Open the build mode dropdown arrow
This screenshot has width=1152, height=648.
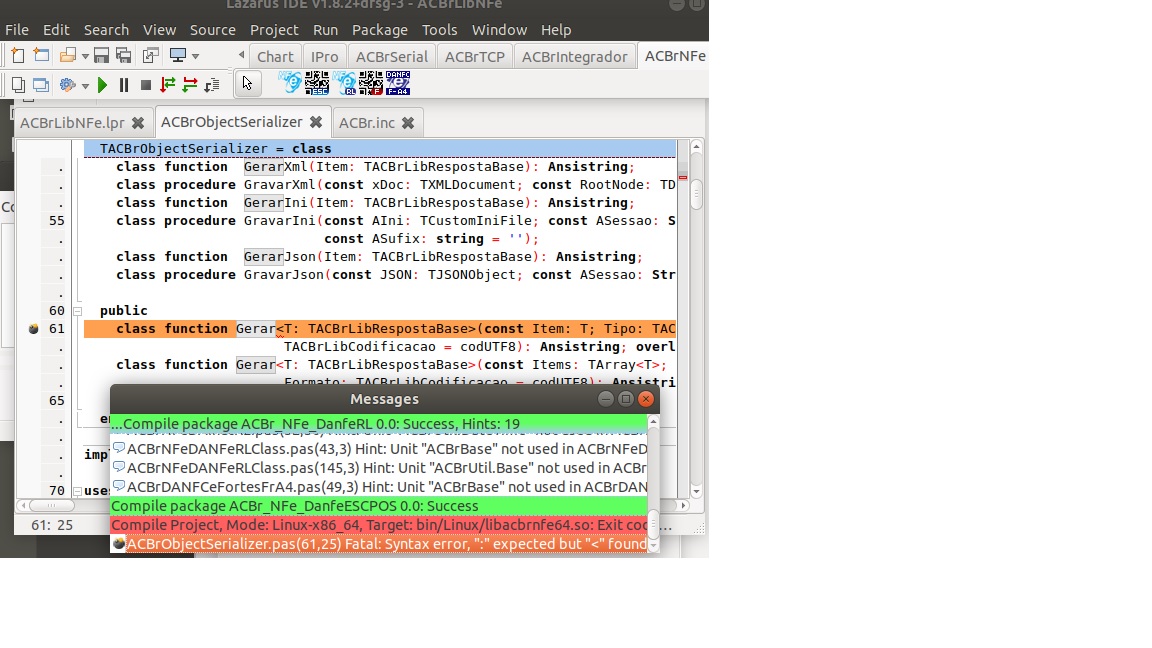coord(85,86)
